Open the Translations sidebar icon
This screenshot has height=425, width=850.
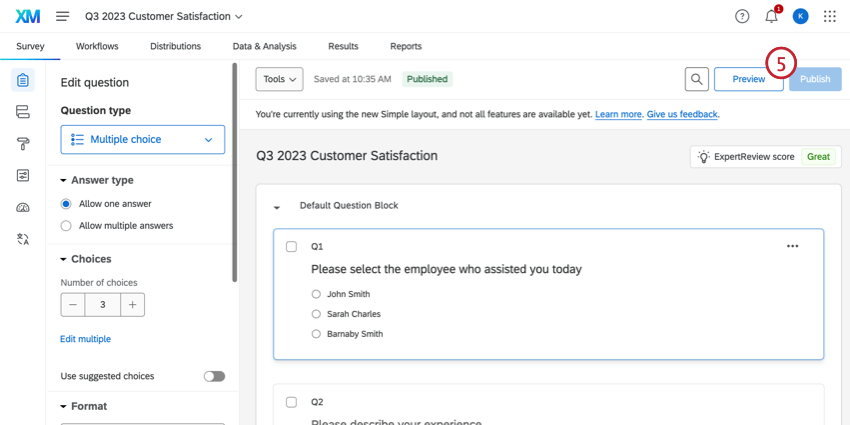pos(23,239)
